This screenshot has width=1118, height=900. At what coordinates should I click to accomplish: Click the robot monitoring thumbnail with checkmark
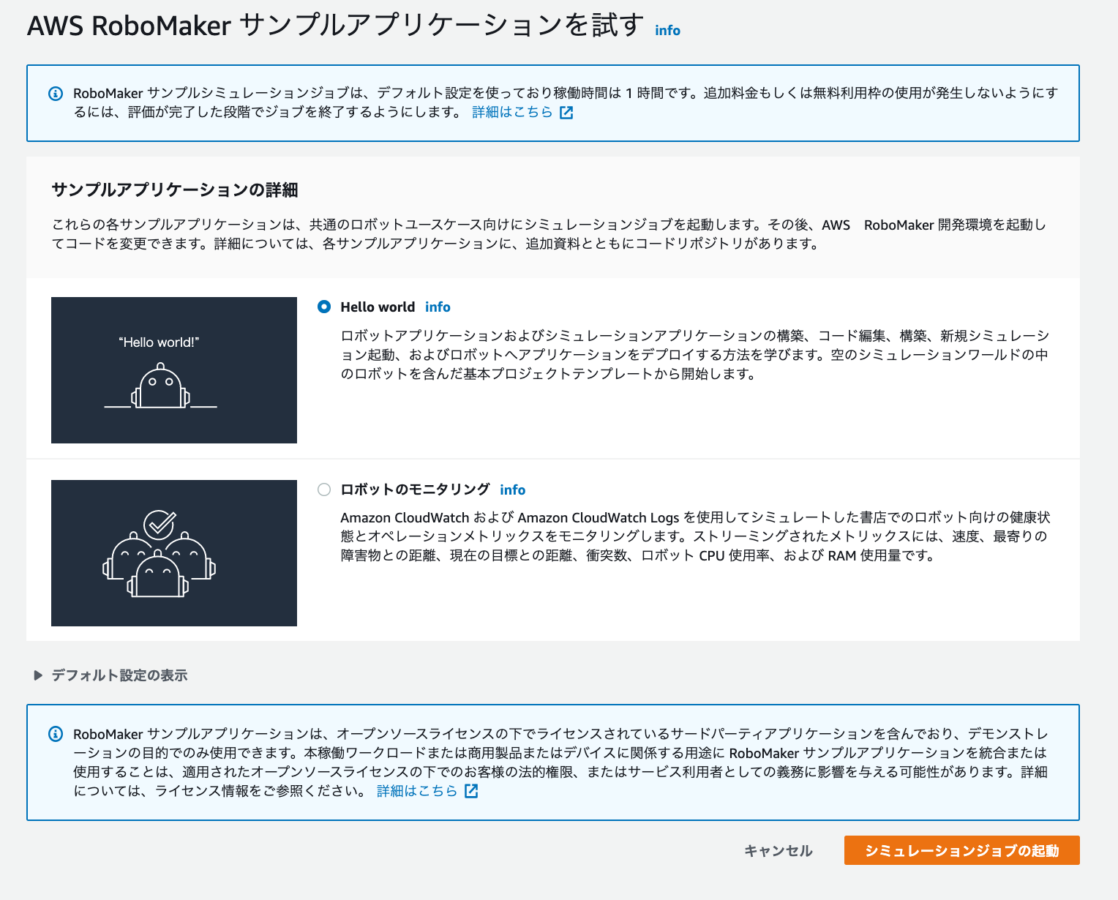[174, 553]
